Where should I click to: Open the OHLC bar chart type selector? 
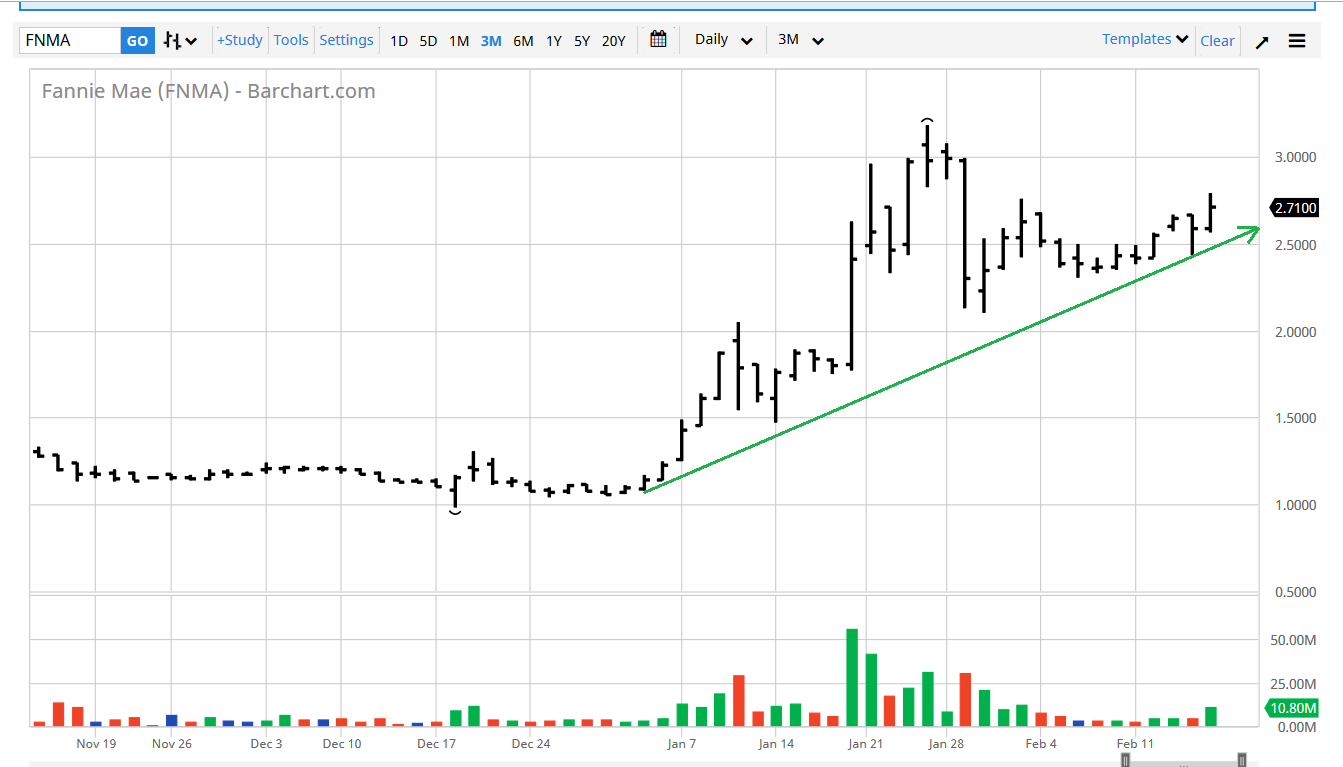pos(181,41)
